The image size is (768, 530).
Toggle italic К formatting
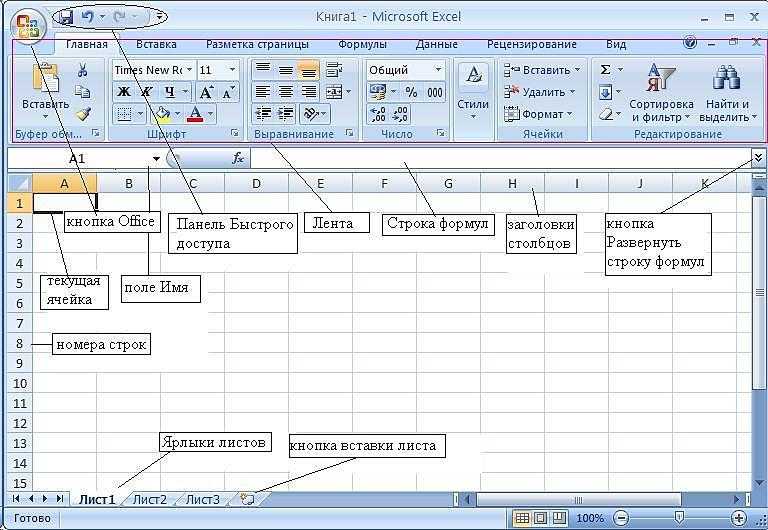click(146, 92)
